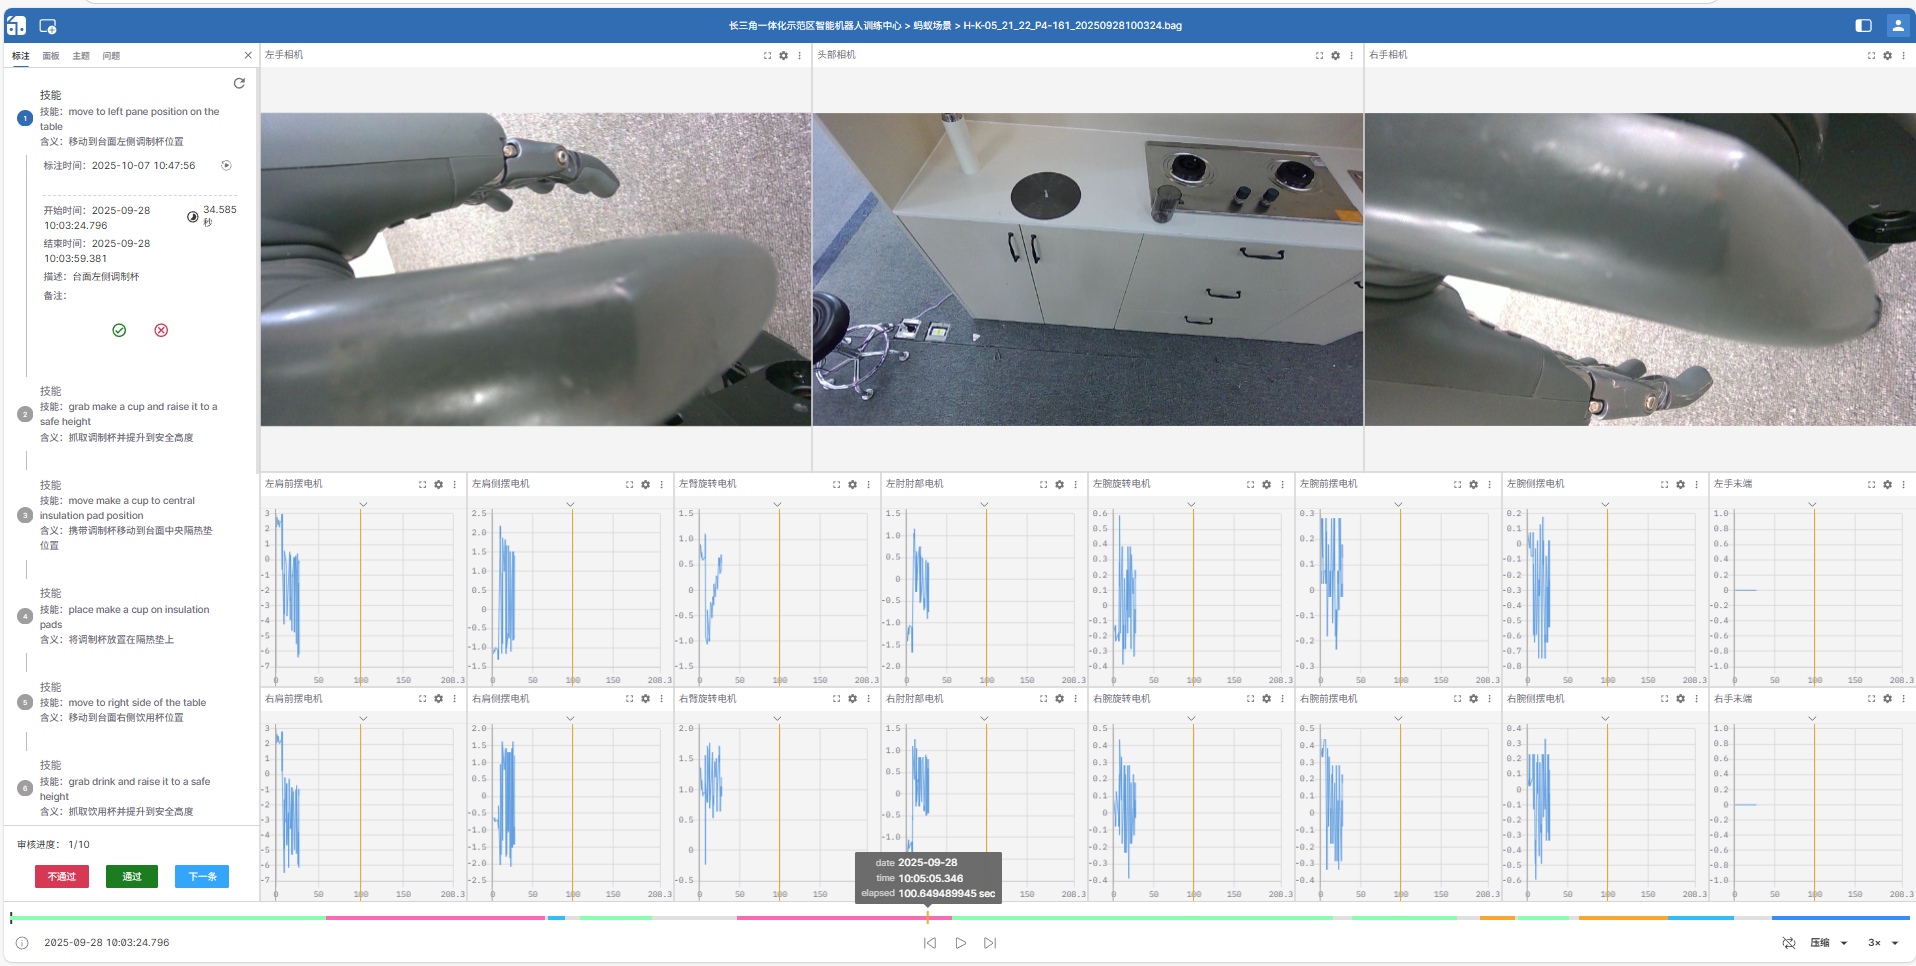Approve skill 1 with the green checkmark

coord(119,330)
